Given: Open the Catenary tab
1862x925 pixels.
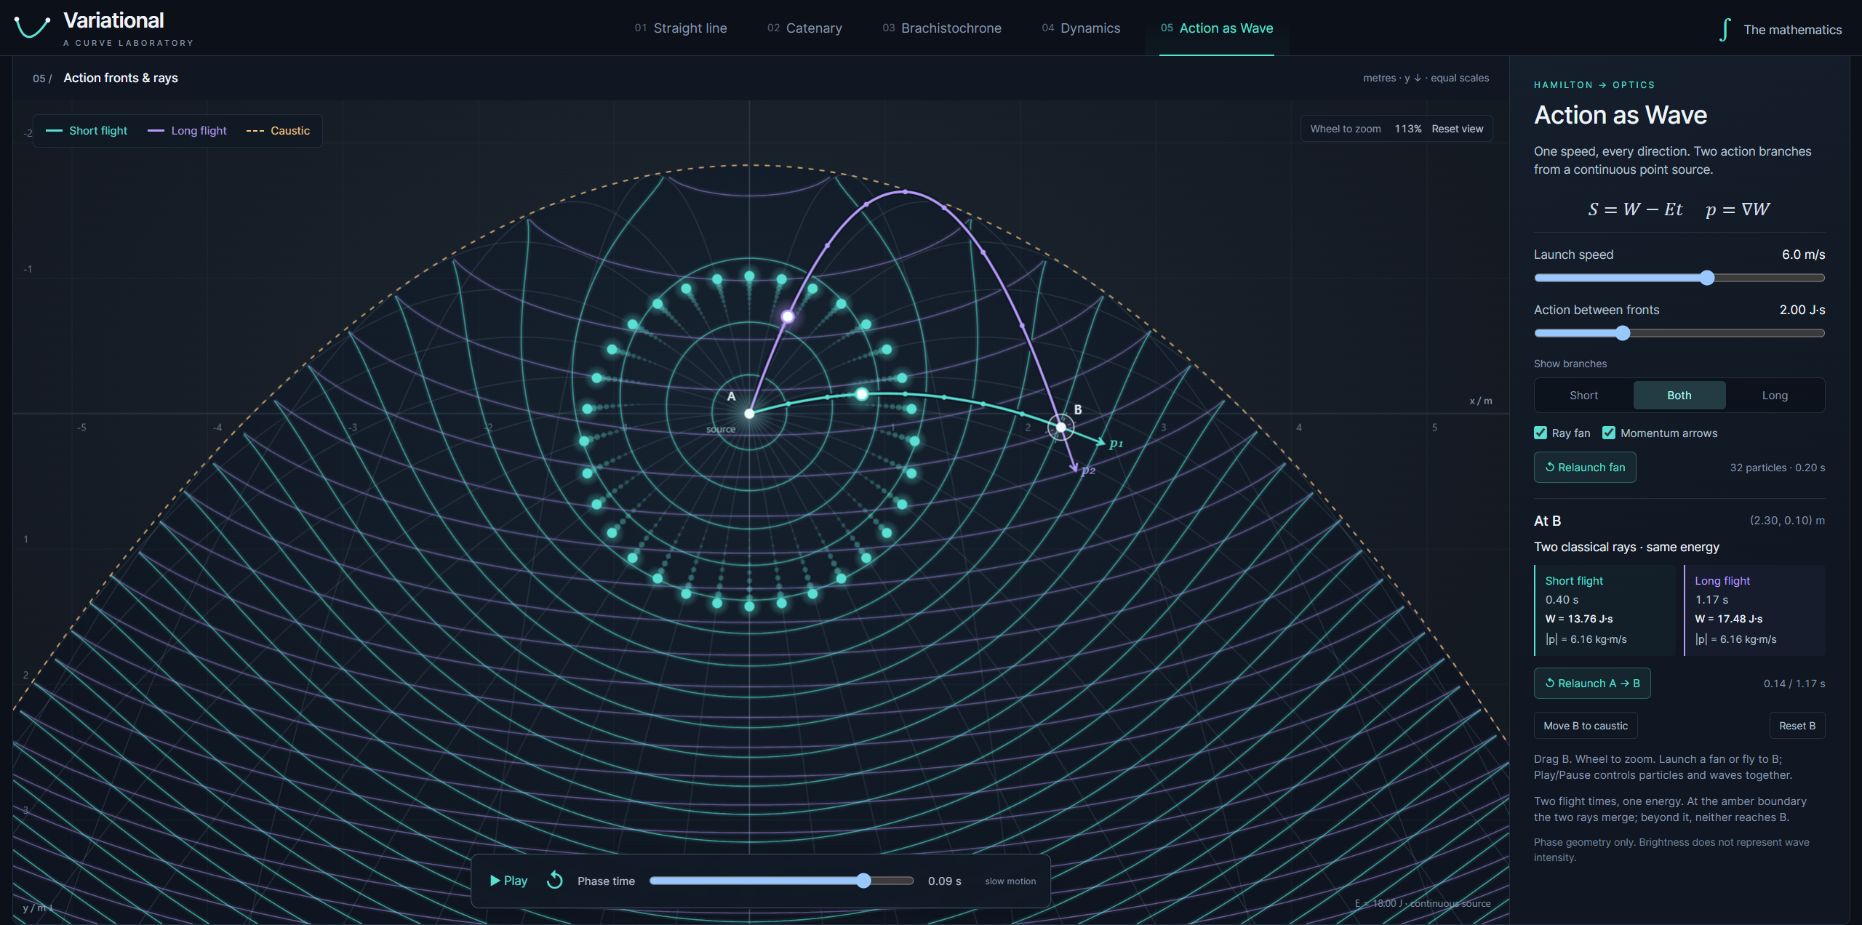Looking at the screenshot, I should (x=805, y=28).
